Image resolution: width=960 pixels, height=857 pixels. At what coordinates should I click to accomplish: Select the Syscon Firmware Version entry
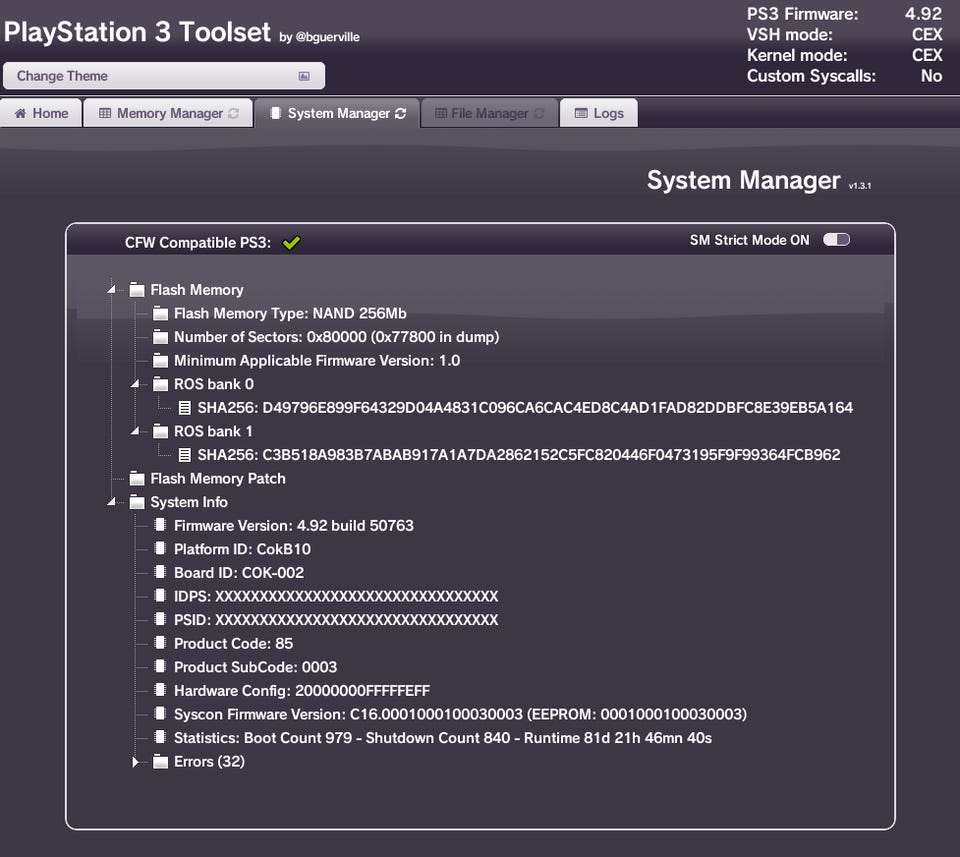click(460, 715)
